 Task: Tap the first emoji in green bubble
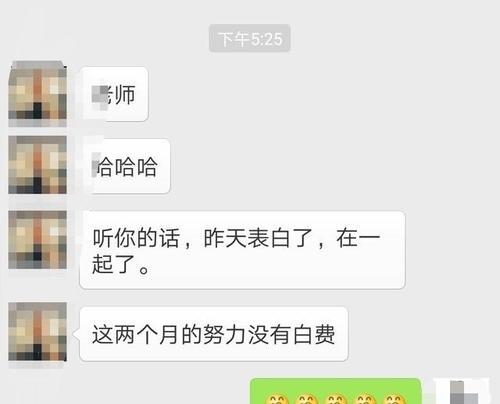(x=277, y=399)
